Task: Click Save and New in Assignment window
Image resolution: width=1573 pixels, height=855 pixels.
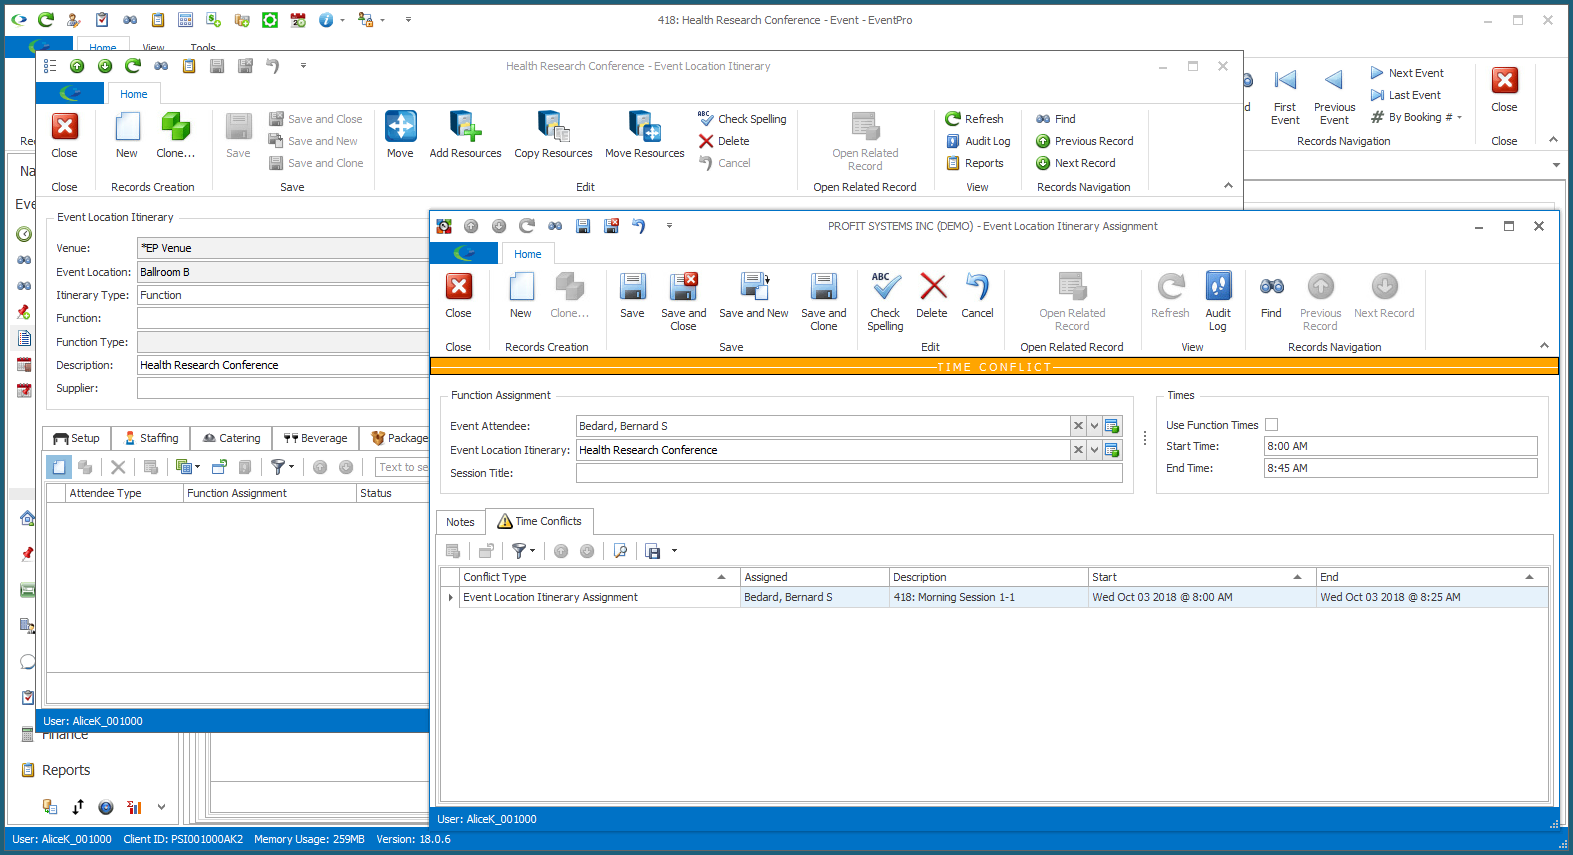Action: coord(754,296)
